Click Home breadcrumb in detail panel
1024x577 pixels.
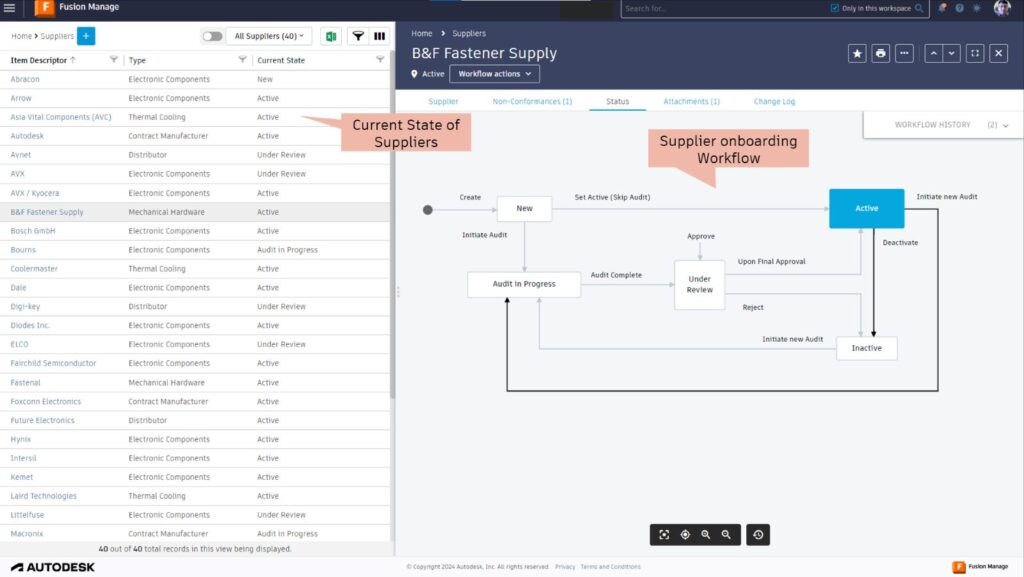click(422, 33)
